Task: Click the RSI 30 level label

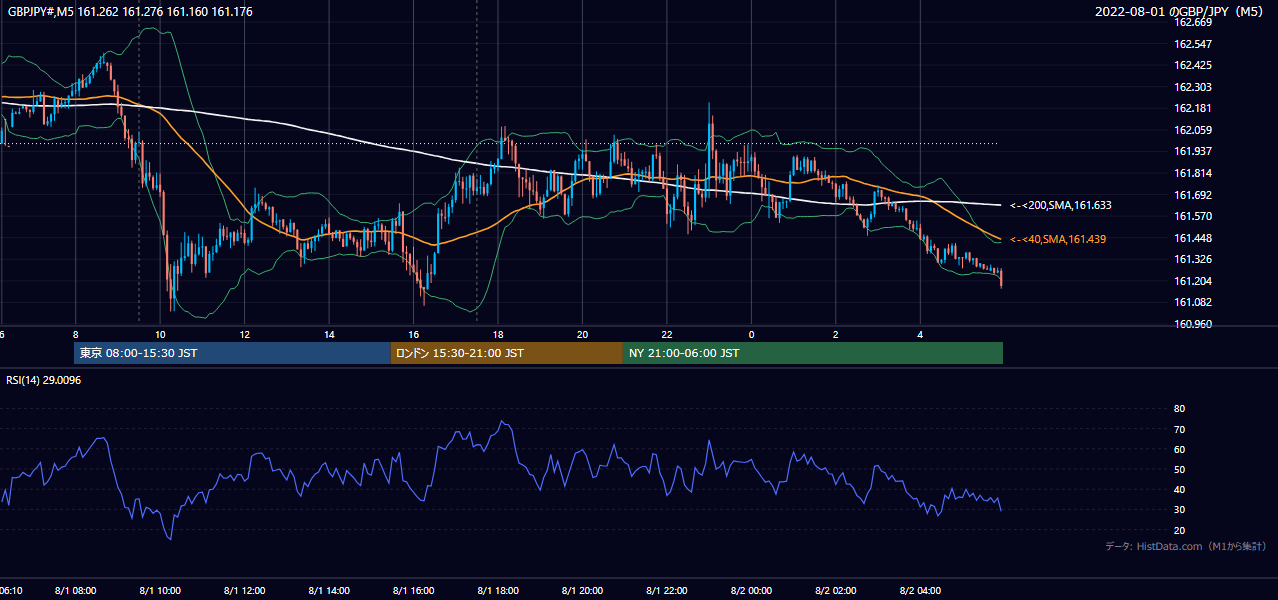Action: coord(1180,510)
